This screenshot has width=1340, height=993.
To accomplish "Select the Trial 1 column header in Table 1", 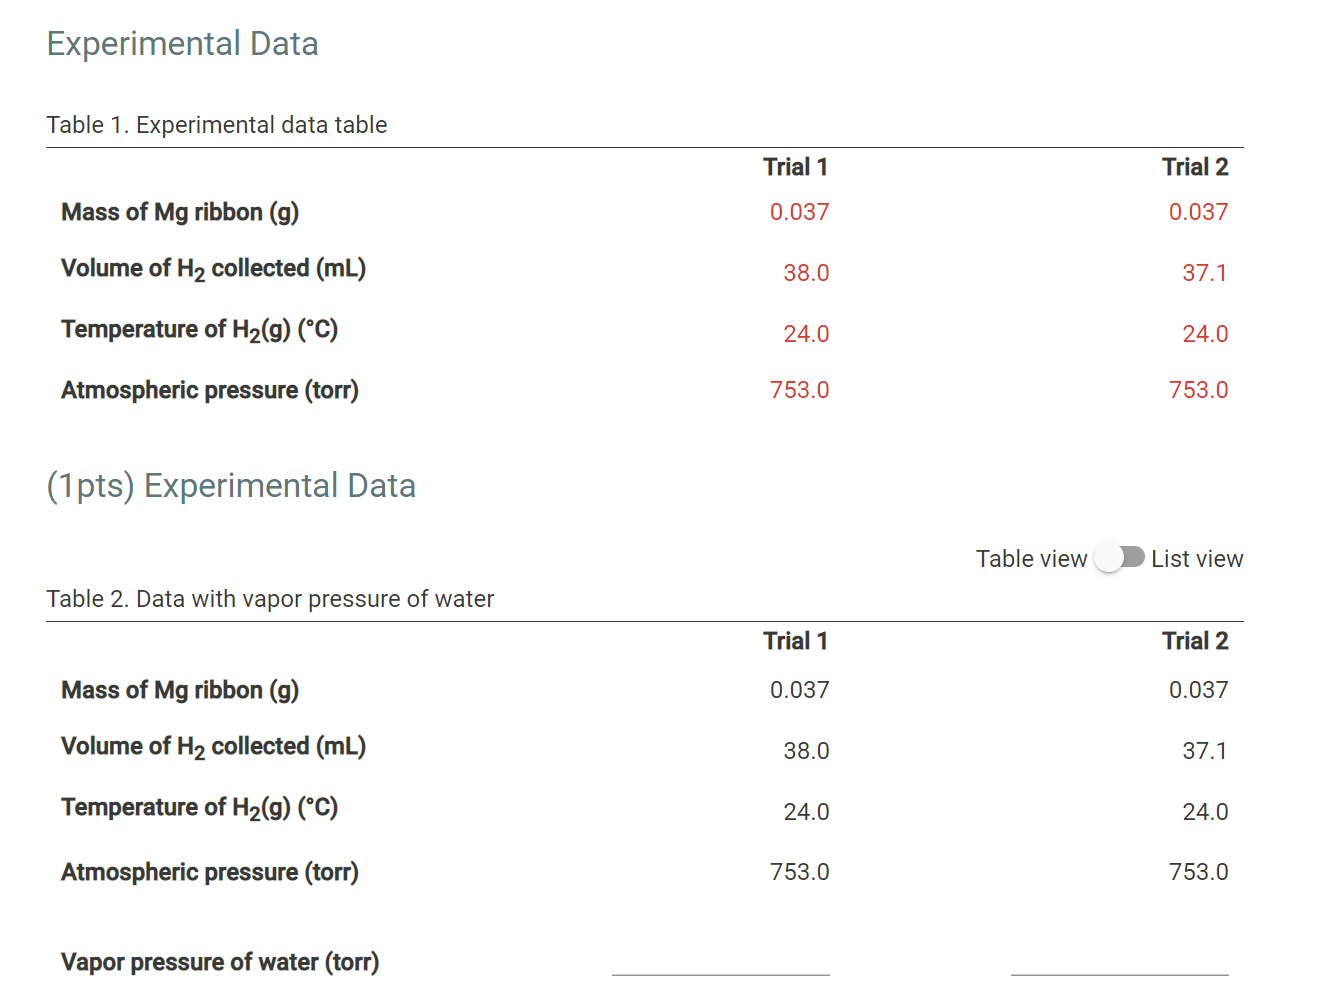I will click(x=796, y=166).
